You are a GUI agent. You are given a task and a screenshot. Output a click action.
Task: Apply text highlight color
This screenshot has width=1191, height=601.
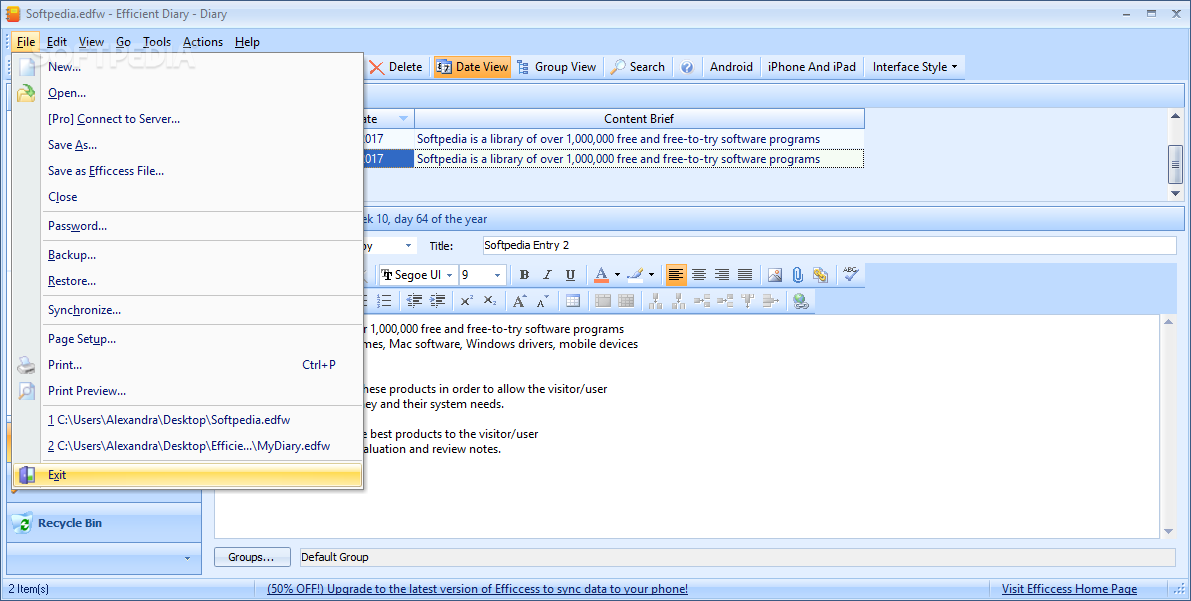(635, 275)
